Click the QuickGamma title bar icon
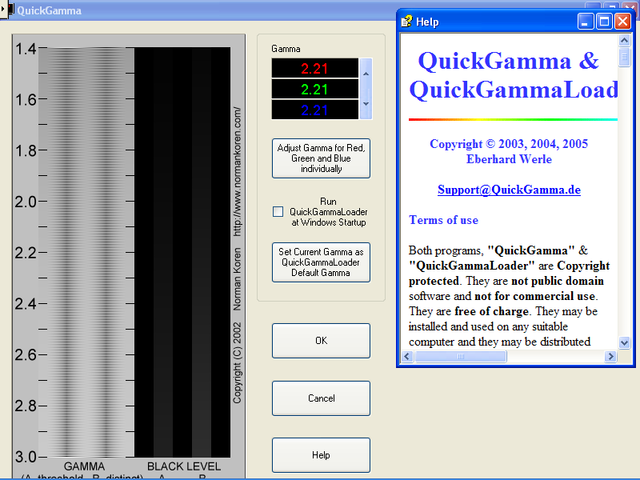640x480 pixels. (11, 10)
